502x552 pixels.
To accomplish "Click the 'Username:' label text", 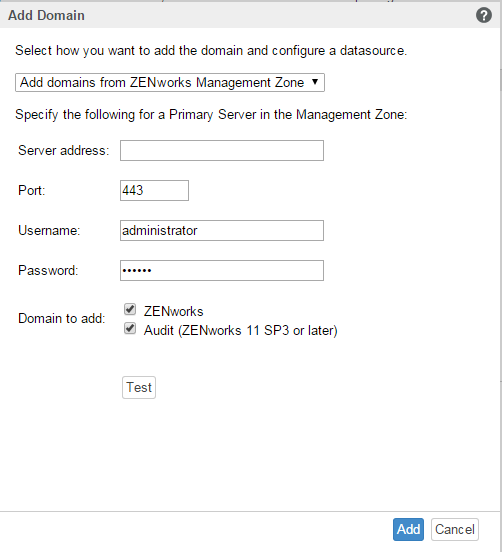I will pyautogui.click(x=49, y=231).
